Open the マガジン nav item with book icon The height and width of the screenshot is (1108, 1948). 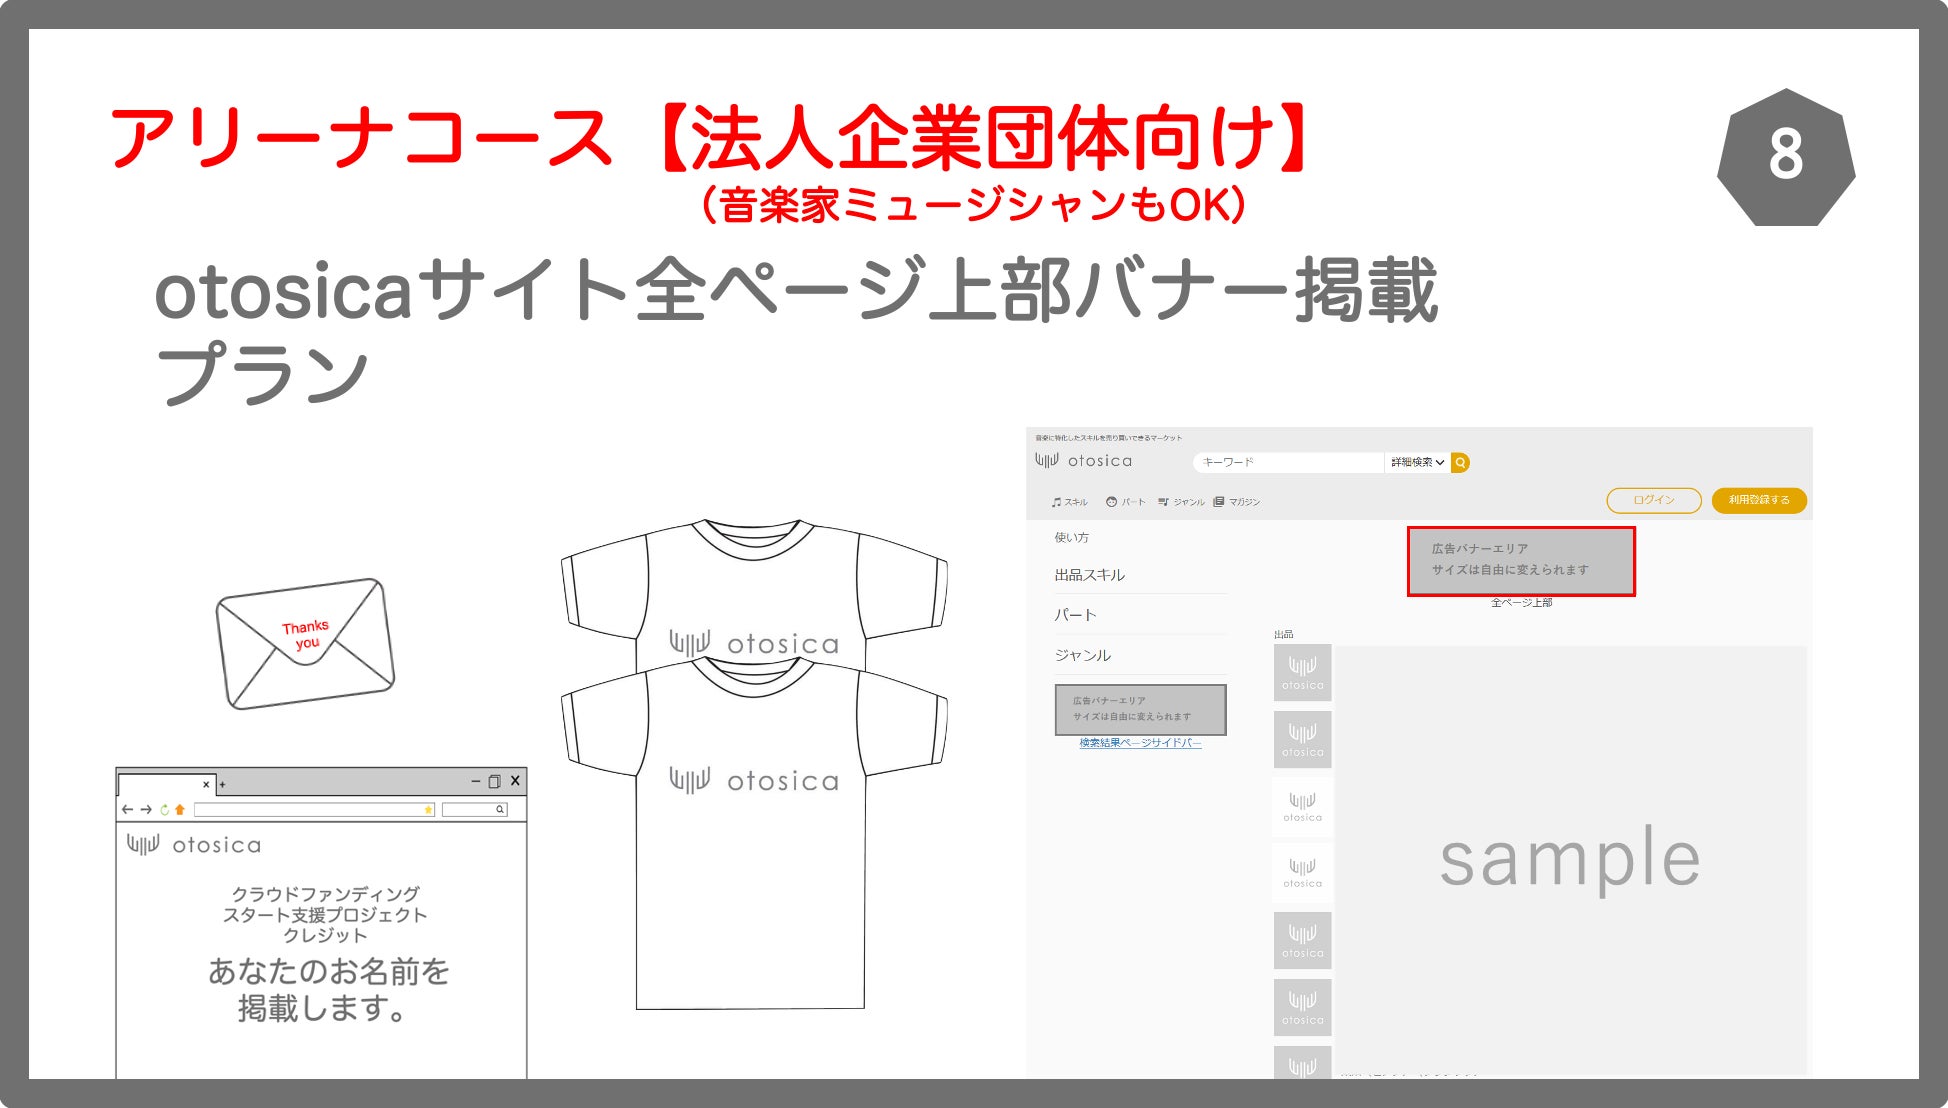(x=1236, y=502)
